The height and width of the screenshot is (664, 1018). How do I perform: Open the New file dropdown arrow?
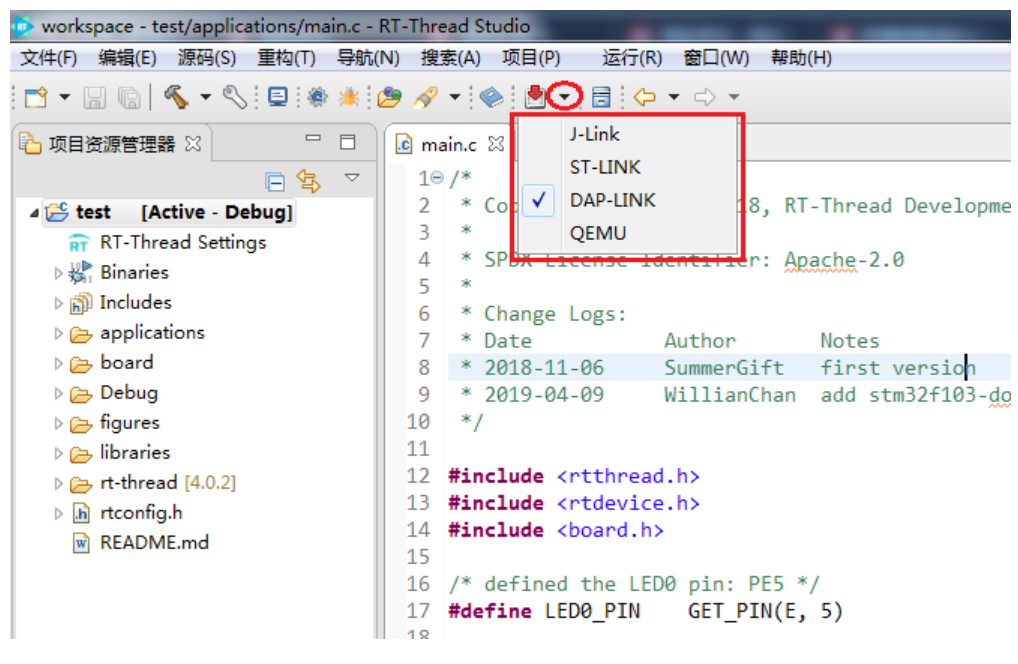pos(65,97)
